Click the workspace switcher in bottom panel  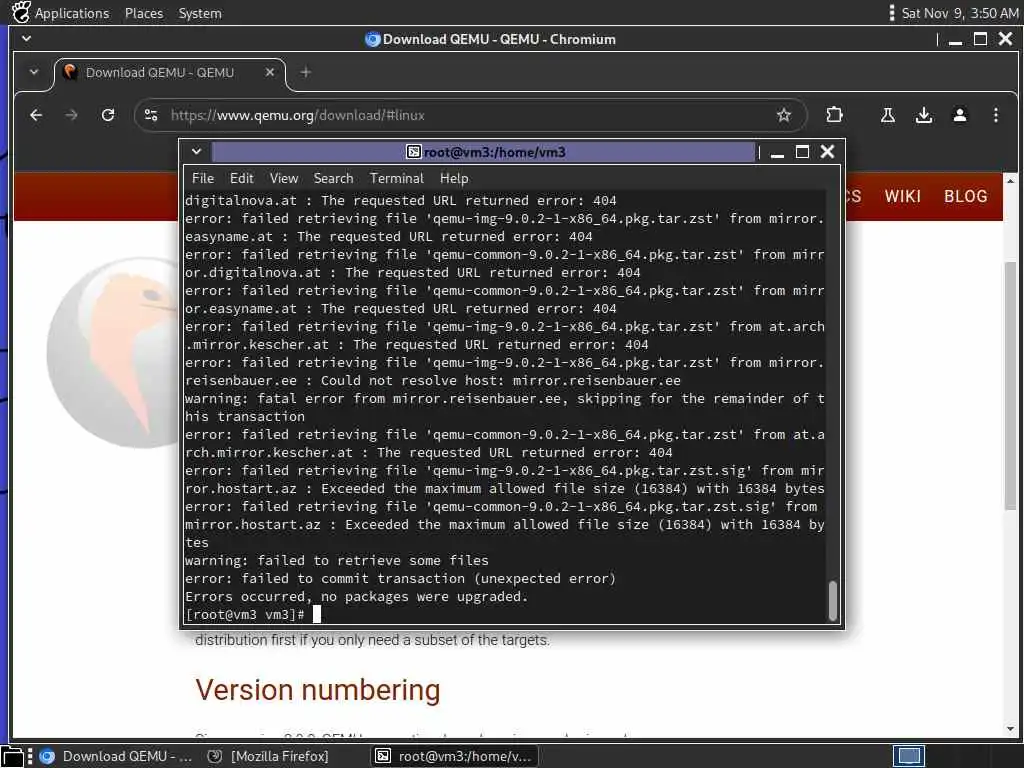[x=908, y=756]
